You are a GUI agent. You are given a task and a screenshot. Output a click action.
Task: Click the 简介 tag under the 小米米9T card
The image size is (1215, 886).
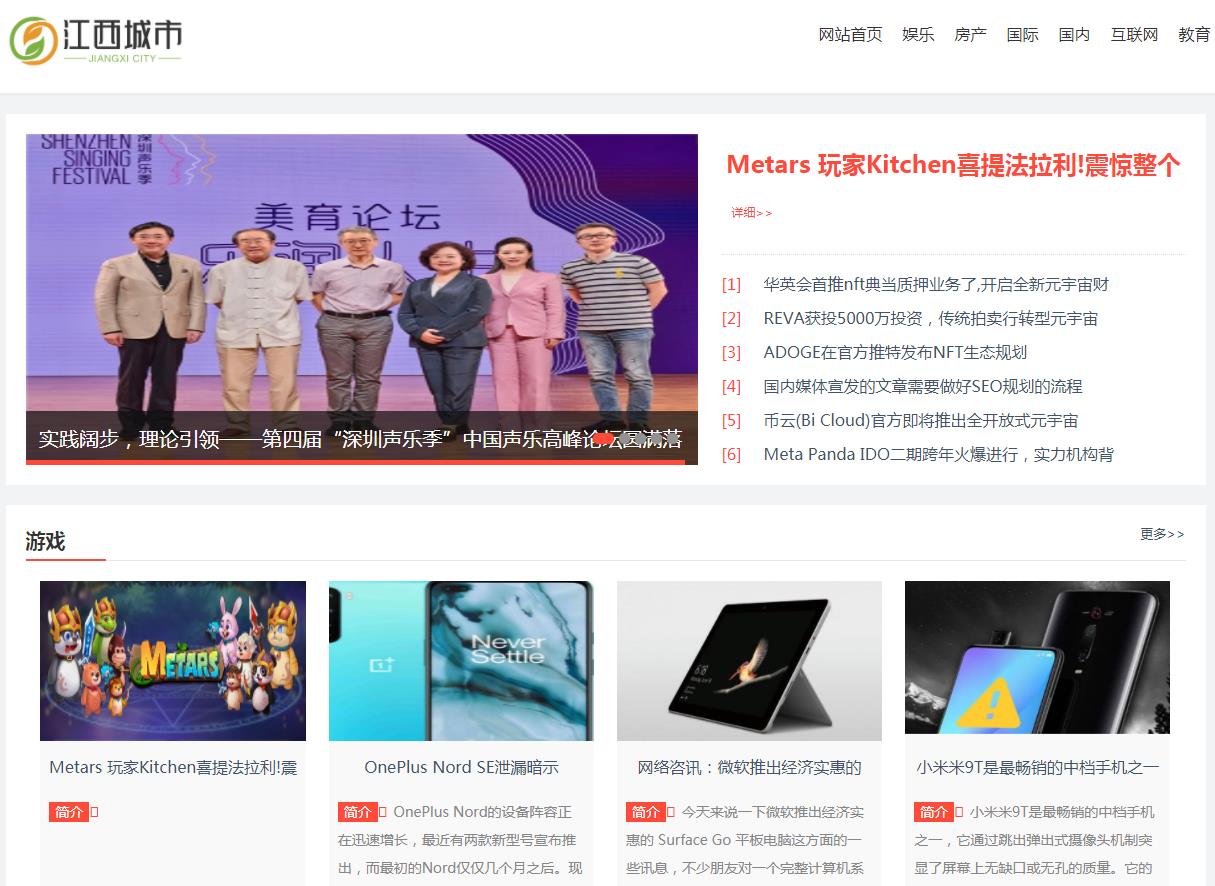933,812
